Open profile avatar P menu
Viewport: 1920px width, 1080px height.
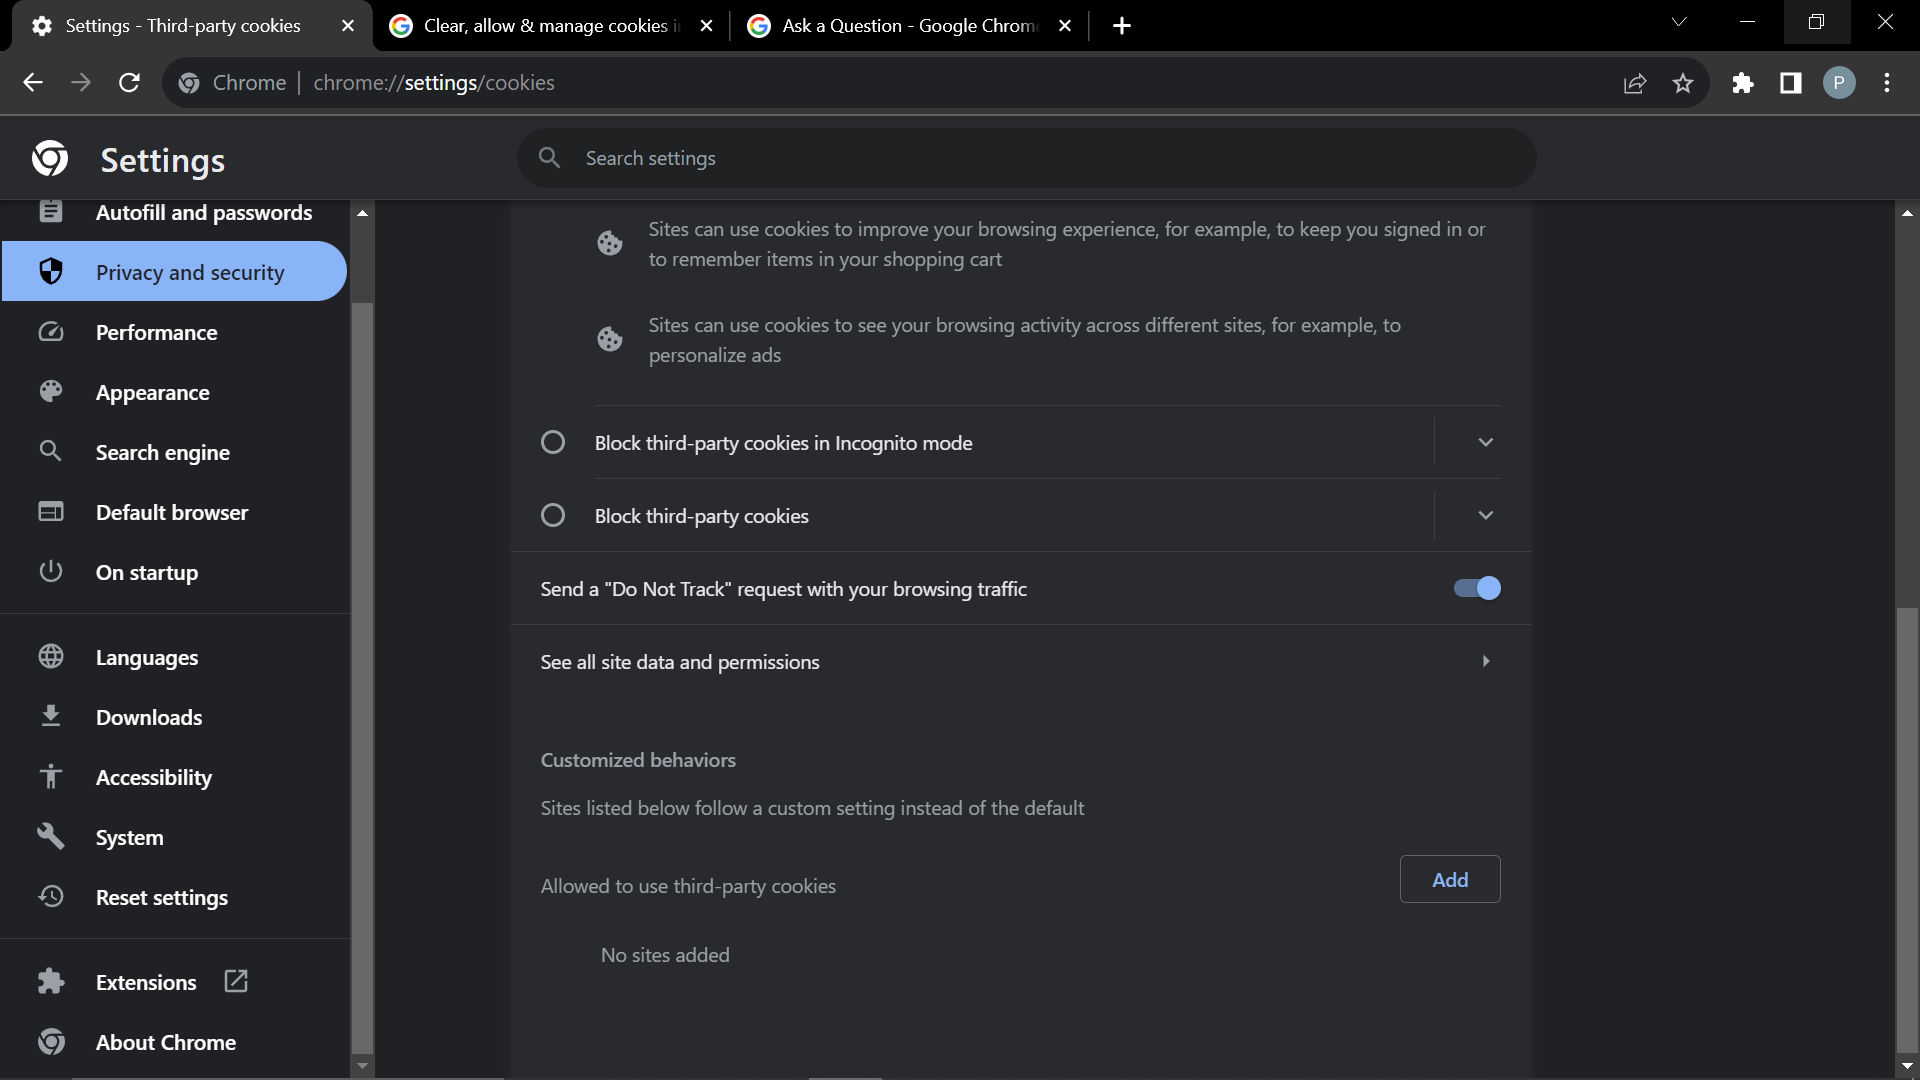1839,83
